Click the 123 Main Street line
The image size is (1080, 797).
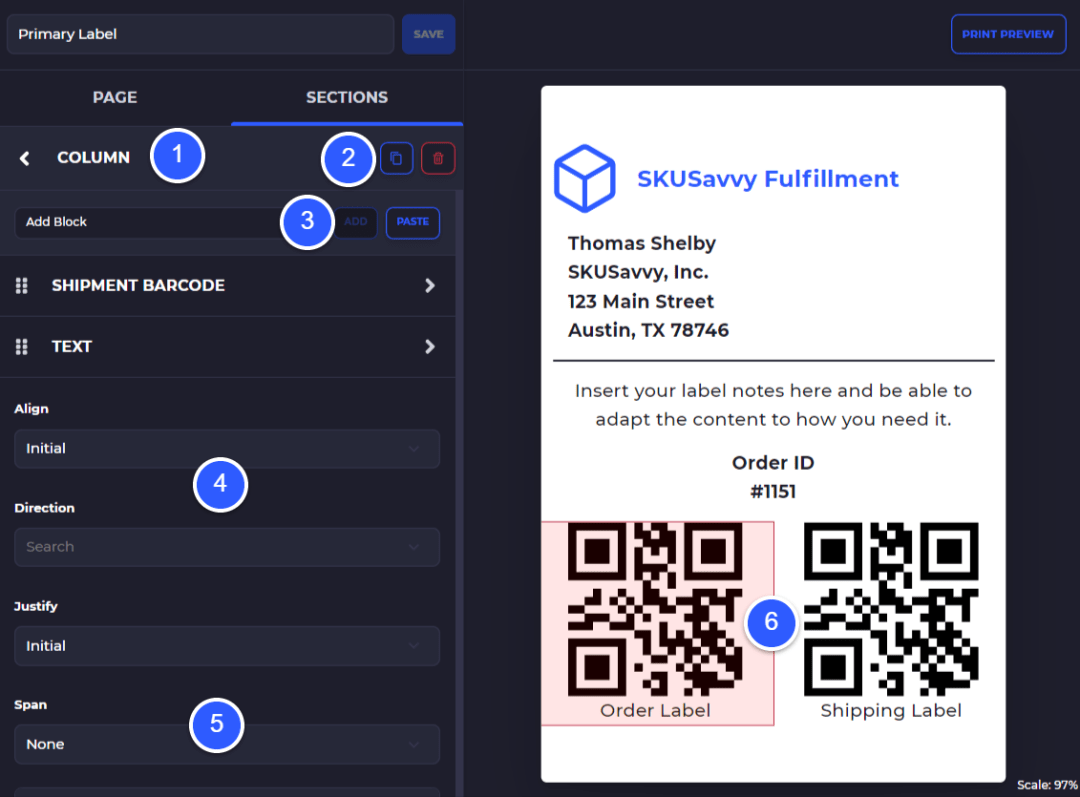point(641,302)
